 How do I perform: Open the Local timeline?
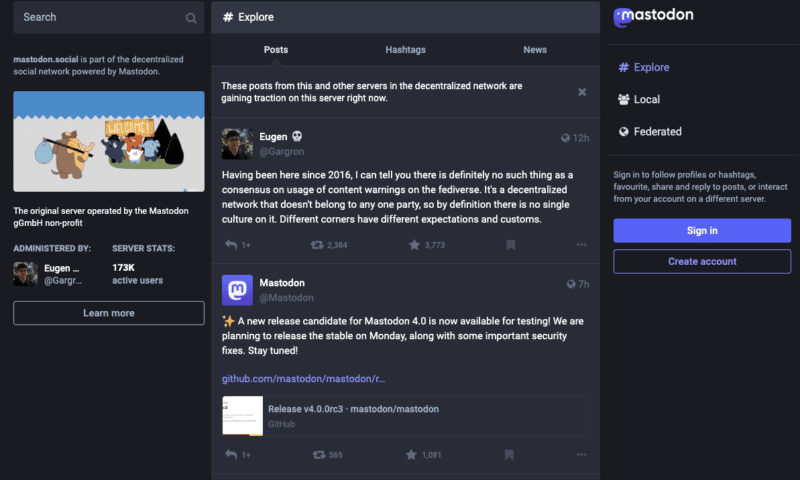click(639, 99)
